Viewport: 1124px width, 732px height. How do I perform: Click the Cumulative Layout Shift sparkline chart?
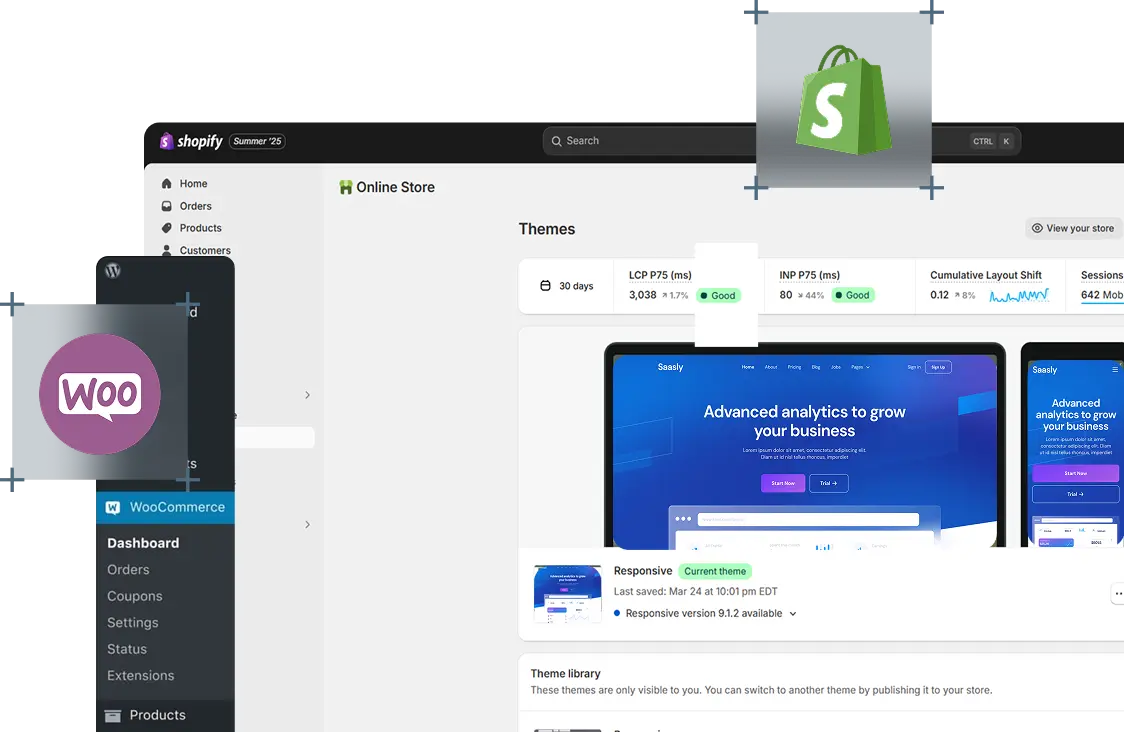[1018, 296]
